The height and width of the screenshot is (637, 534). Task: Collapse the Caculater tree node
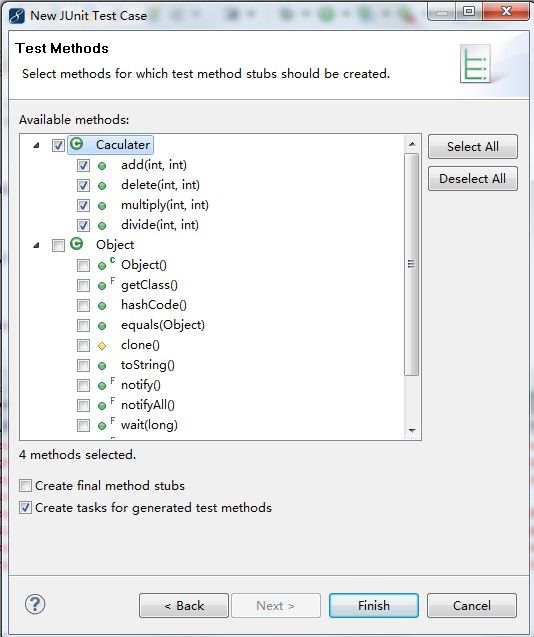coord(37,145)
